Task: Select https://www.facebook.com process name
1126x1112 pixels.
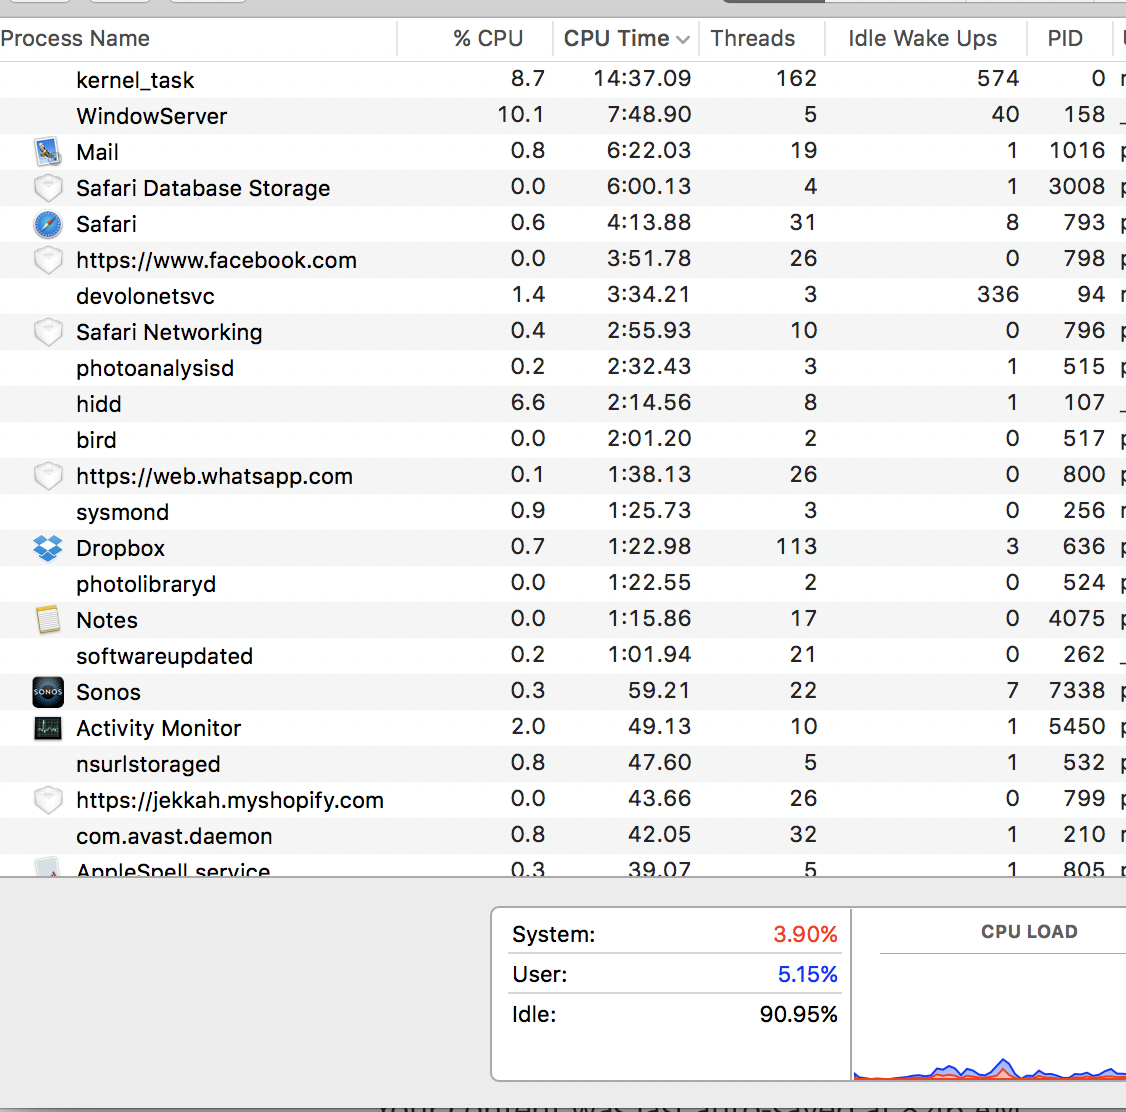Action: [x=216, y=261]
